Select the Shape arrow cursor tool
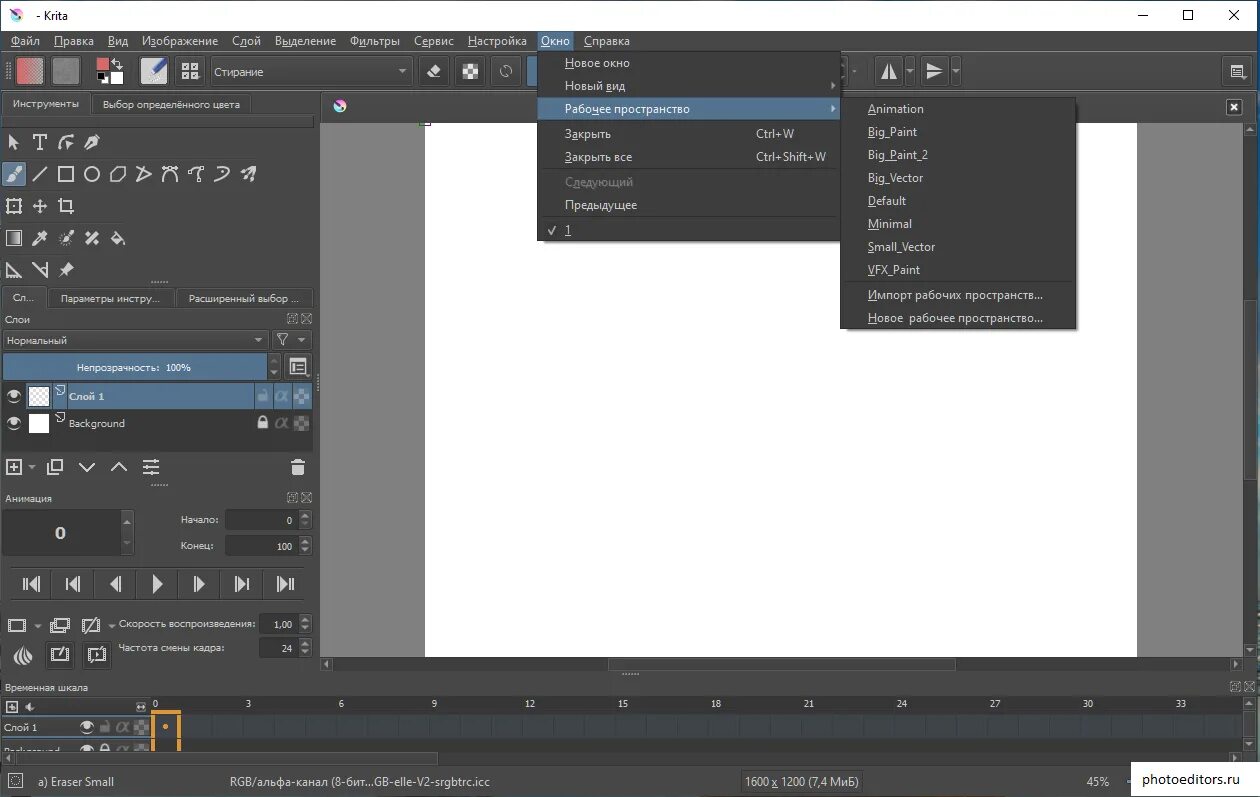Image resolution: width=1260 pixels, height=797 pixels. click(14, 142)
